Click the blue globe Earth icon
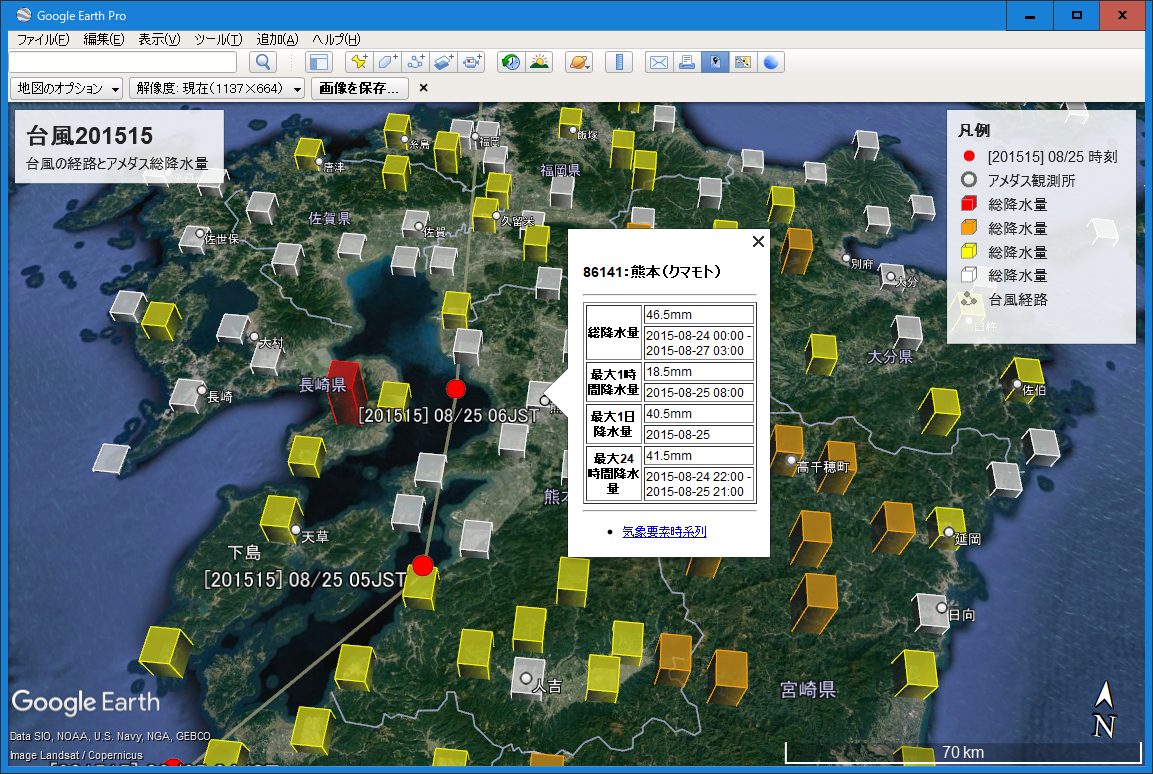The image size is (1153, 774). point(771,62)
